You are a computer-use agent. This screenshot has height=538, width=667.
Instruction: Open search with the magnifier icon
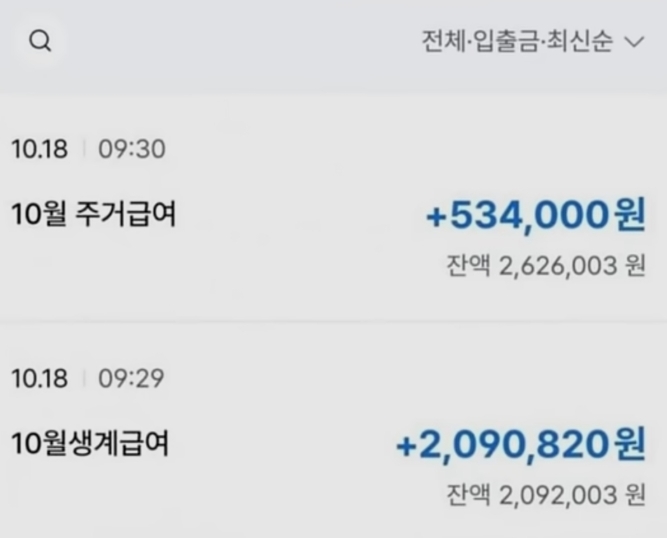(x=40, y=41)
